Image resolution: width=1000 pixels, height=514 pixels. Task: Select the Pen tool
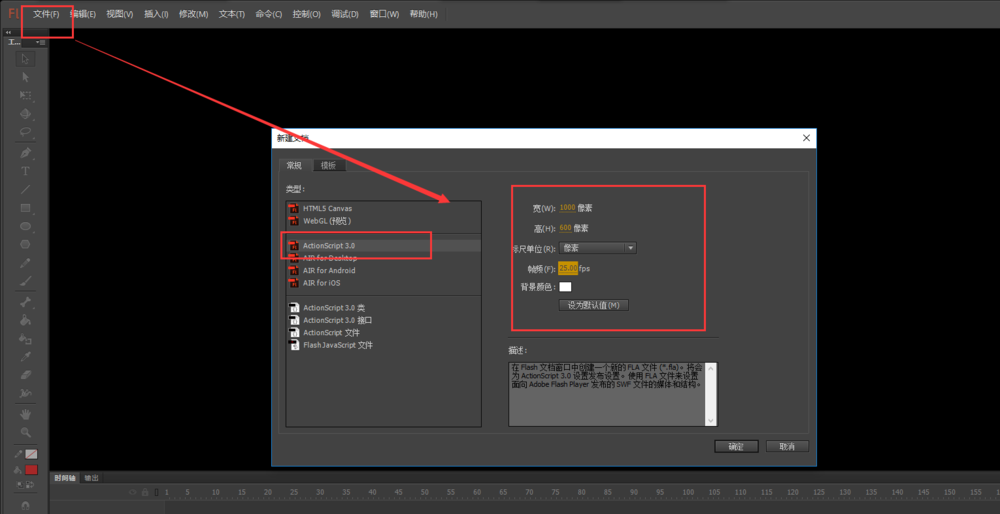point(26,153)
